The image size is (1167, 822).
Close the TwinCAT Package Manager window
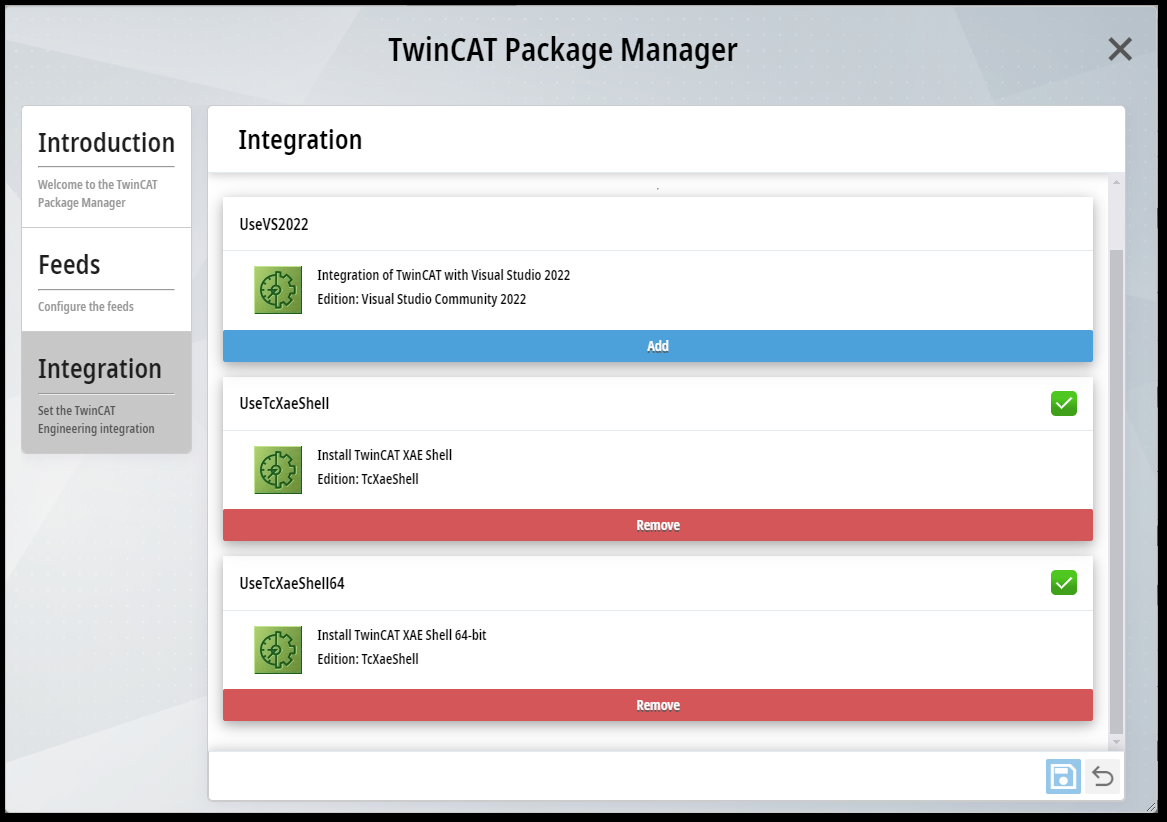[x=1120, y=49]
